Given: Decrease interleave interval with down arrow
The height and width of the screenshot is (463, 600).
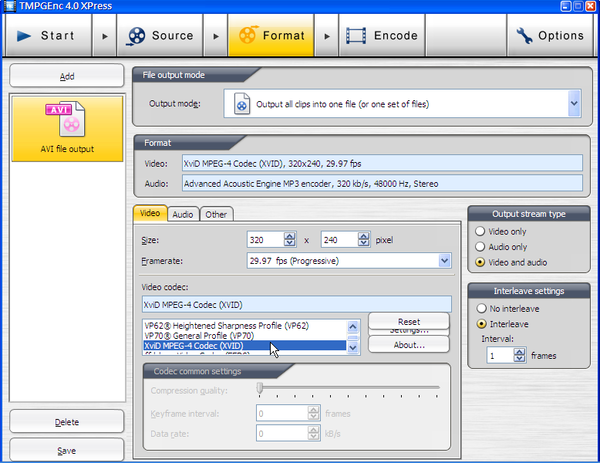Looking at the screenshot, I should pos(519,359).
